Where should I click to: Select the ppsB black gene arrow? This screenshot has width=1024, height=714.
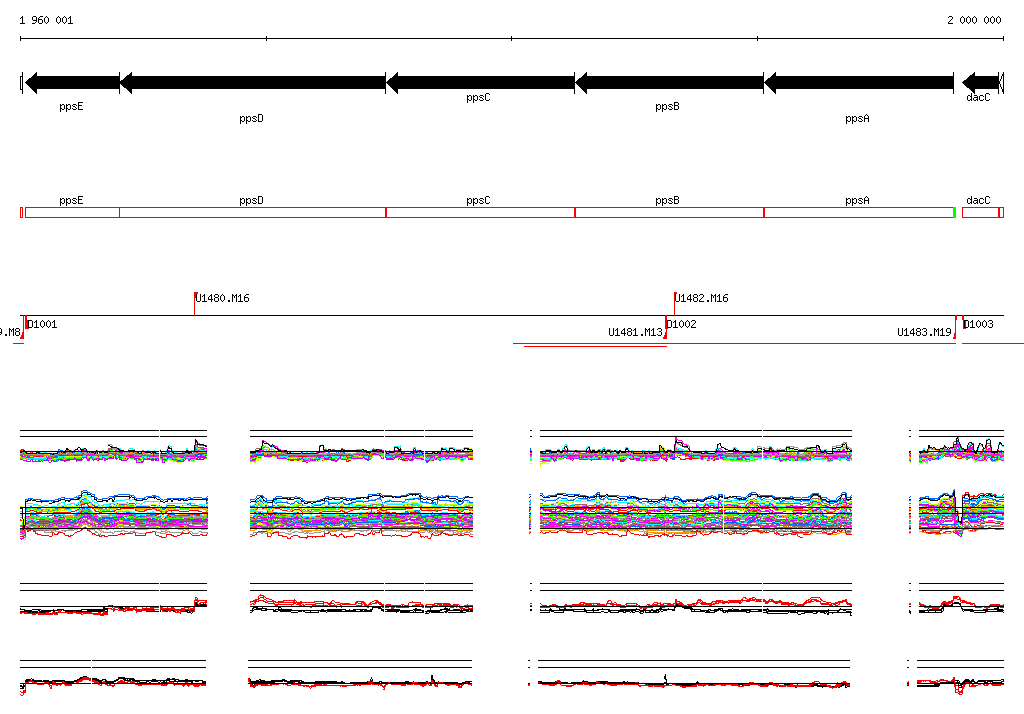[669, 82]
